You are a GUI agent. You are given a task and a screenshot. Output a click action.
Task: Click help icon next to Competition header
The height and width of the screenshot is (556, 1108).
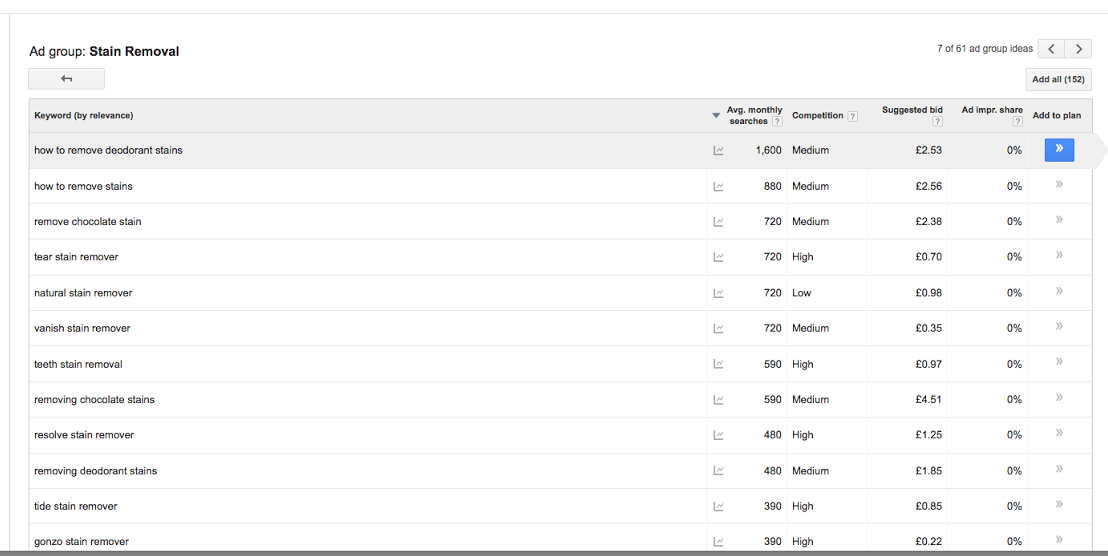[852, 116]
